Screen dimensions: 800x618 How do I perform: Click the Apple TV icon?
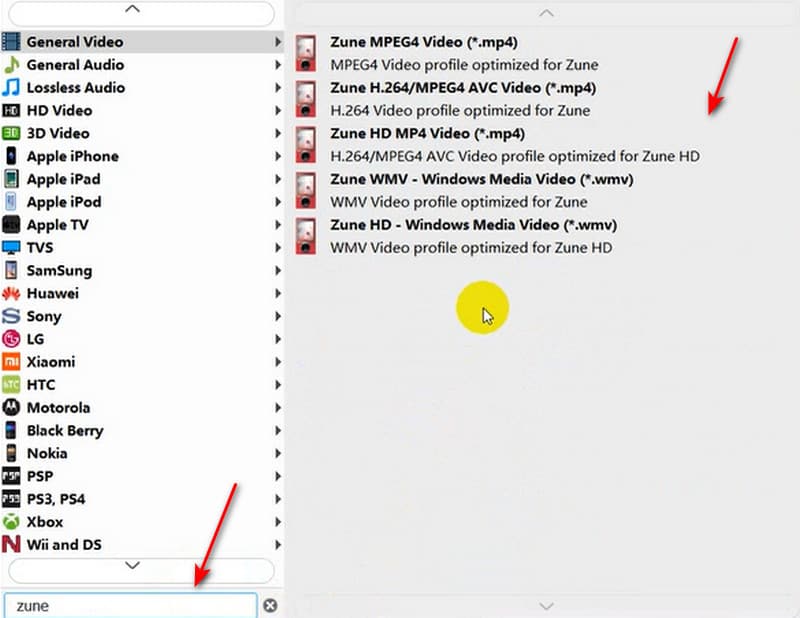coord(11,225)
